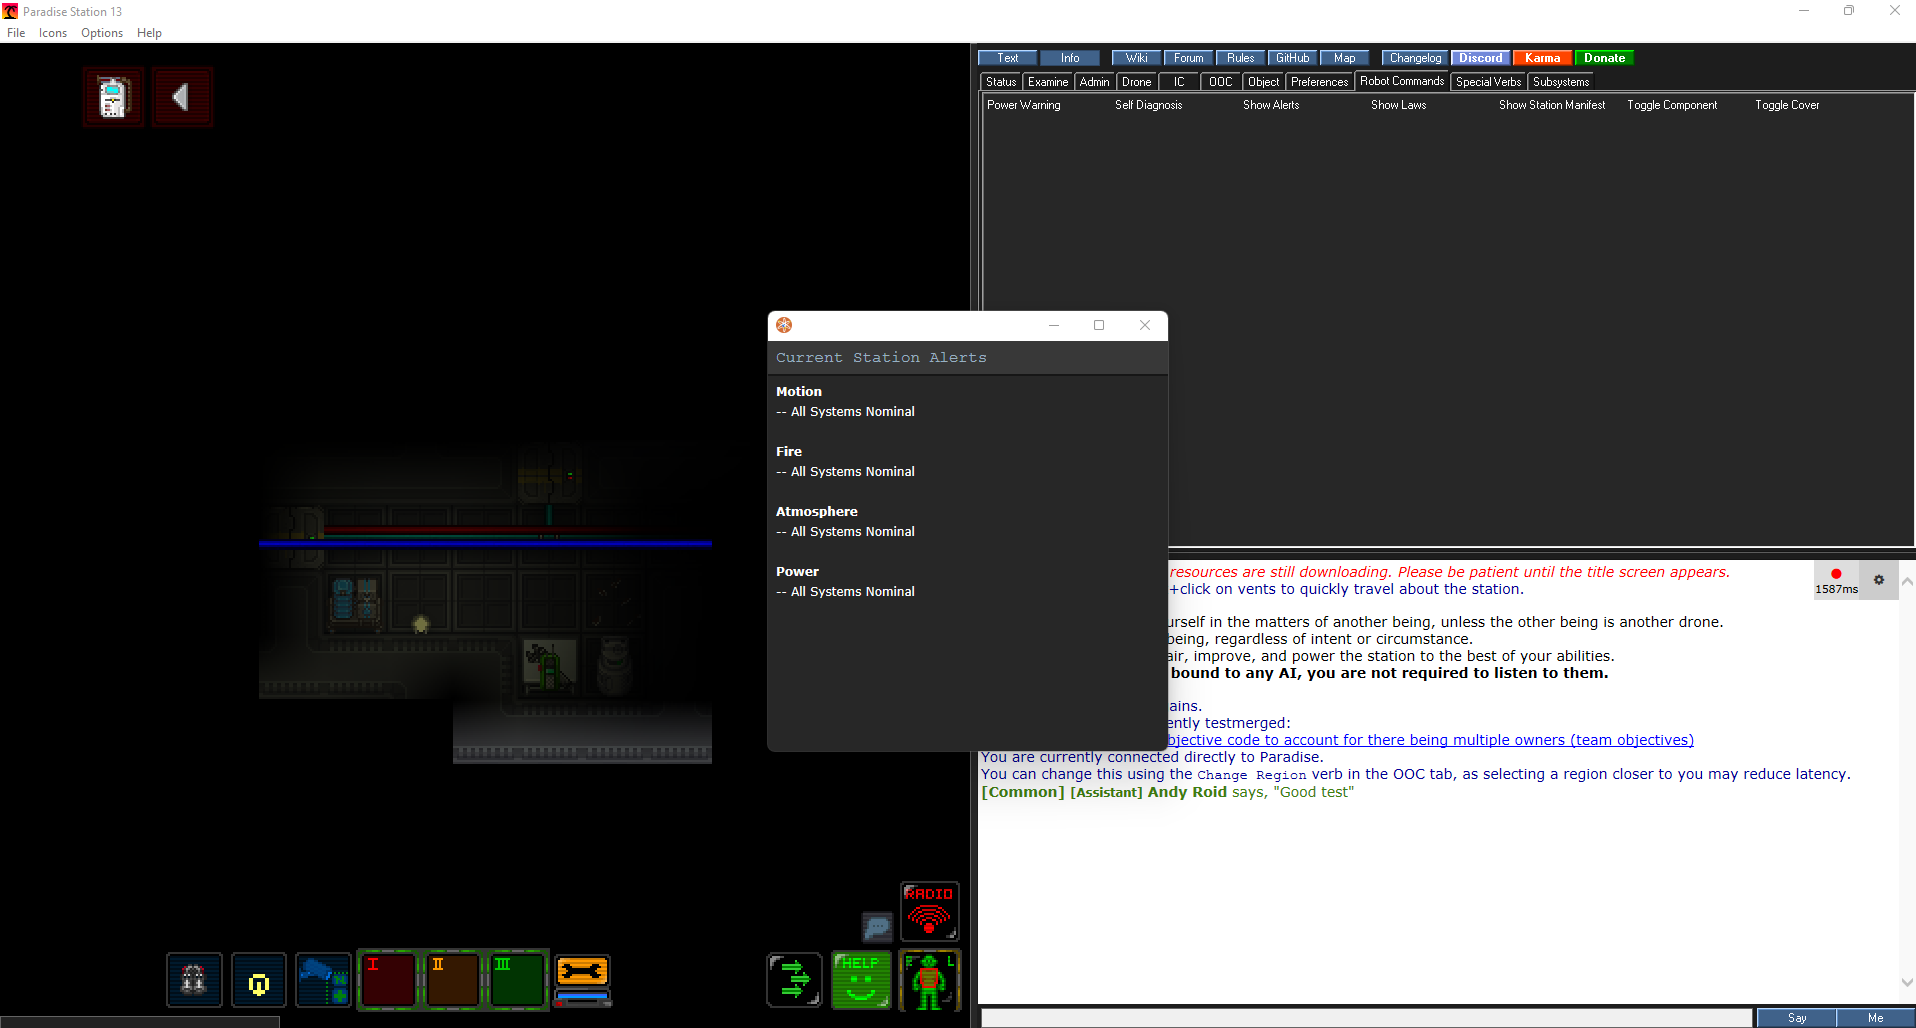
Task: Select drone module slot I
Action: coord(388,980)
